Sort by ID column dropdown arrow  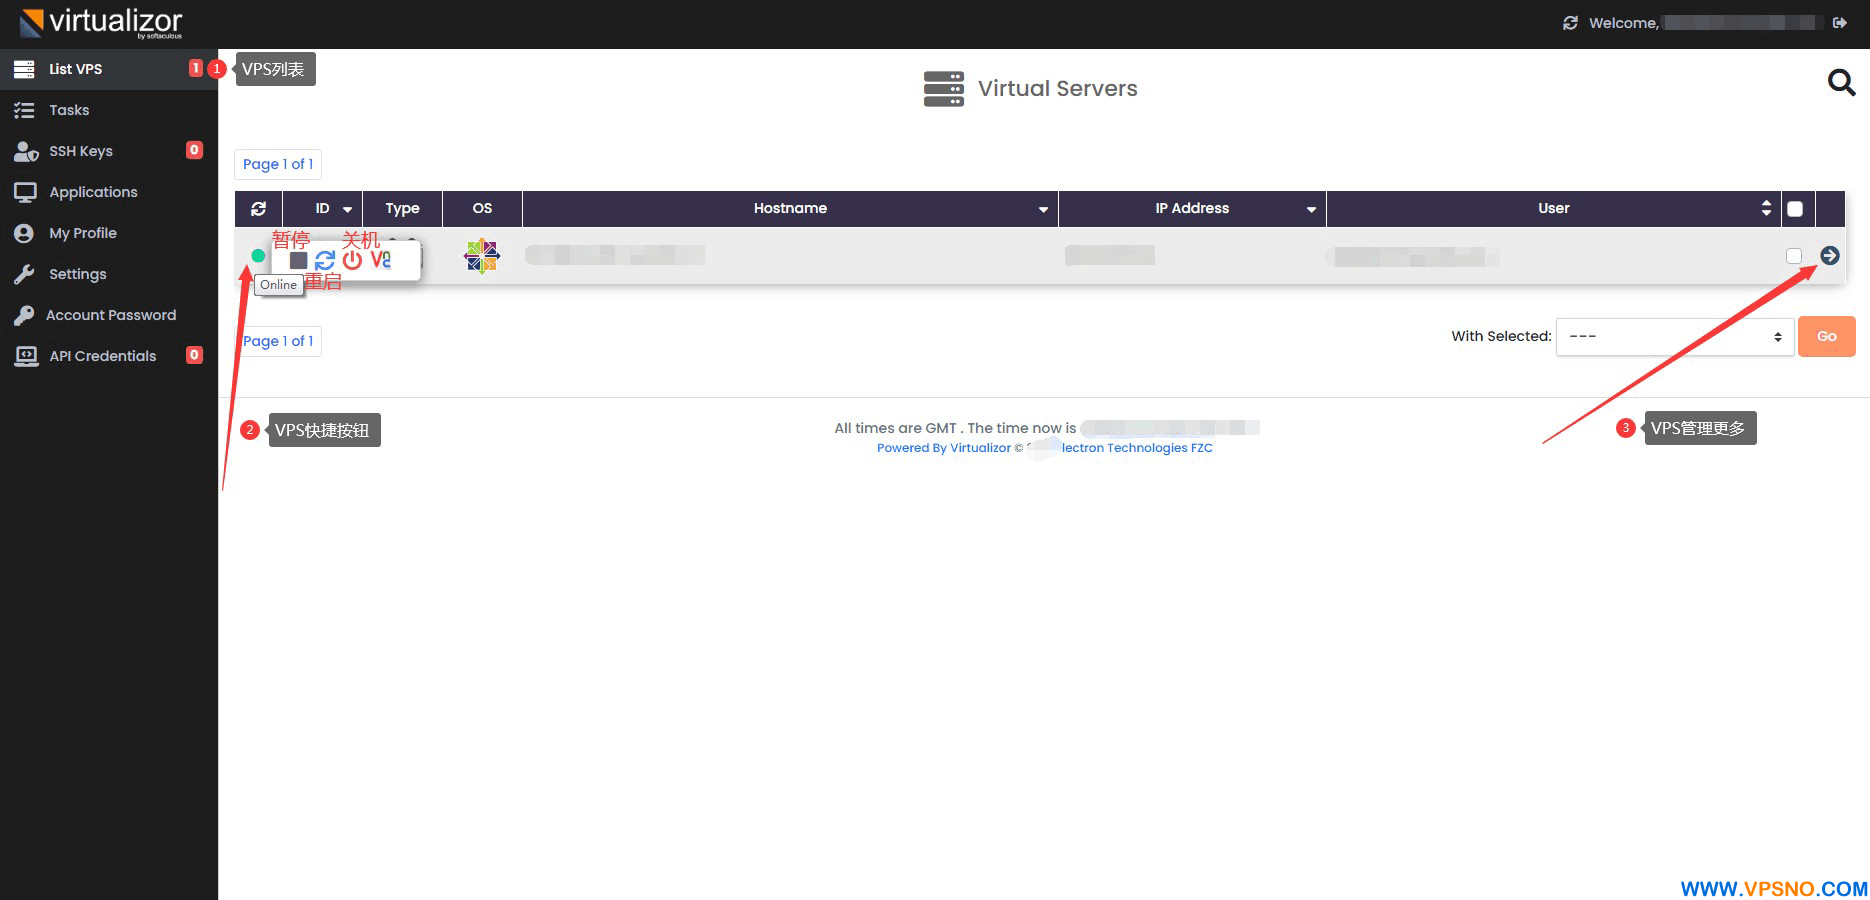348,209
